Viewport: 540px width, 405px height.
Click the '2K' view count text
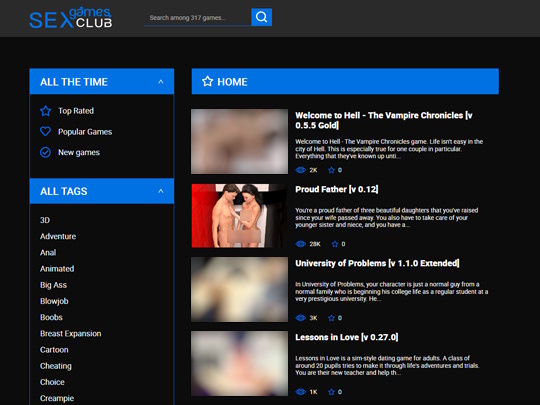click(313, 170)
